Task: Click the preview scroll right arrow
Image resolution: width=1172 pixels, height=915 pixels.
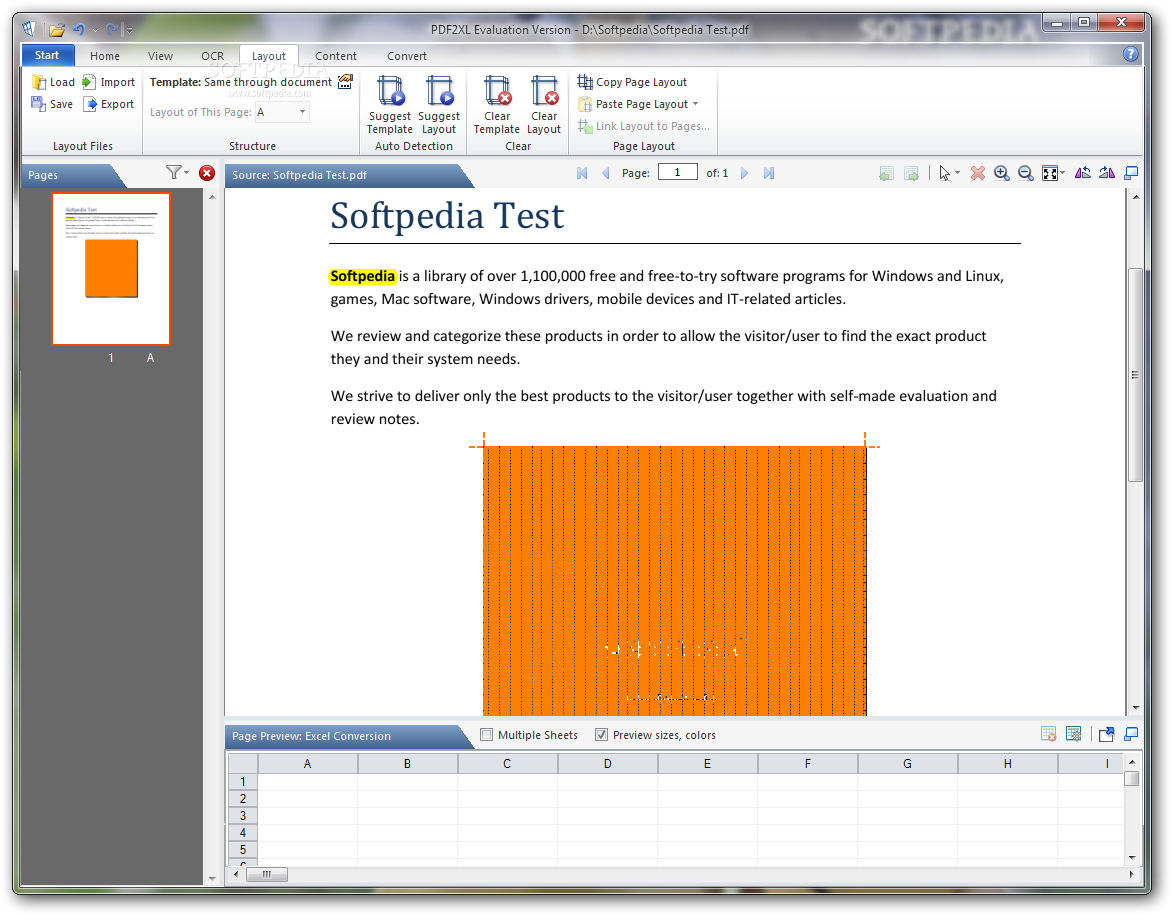Action: pyautogui.click(x=1131, y=874)
